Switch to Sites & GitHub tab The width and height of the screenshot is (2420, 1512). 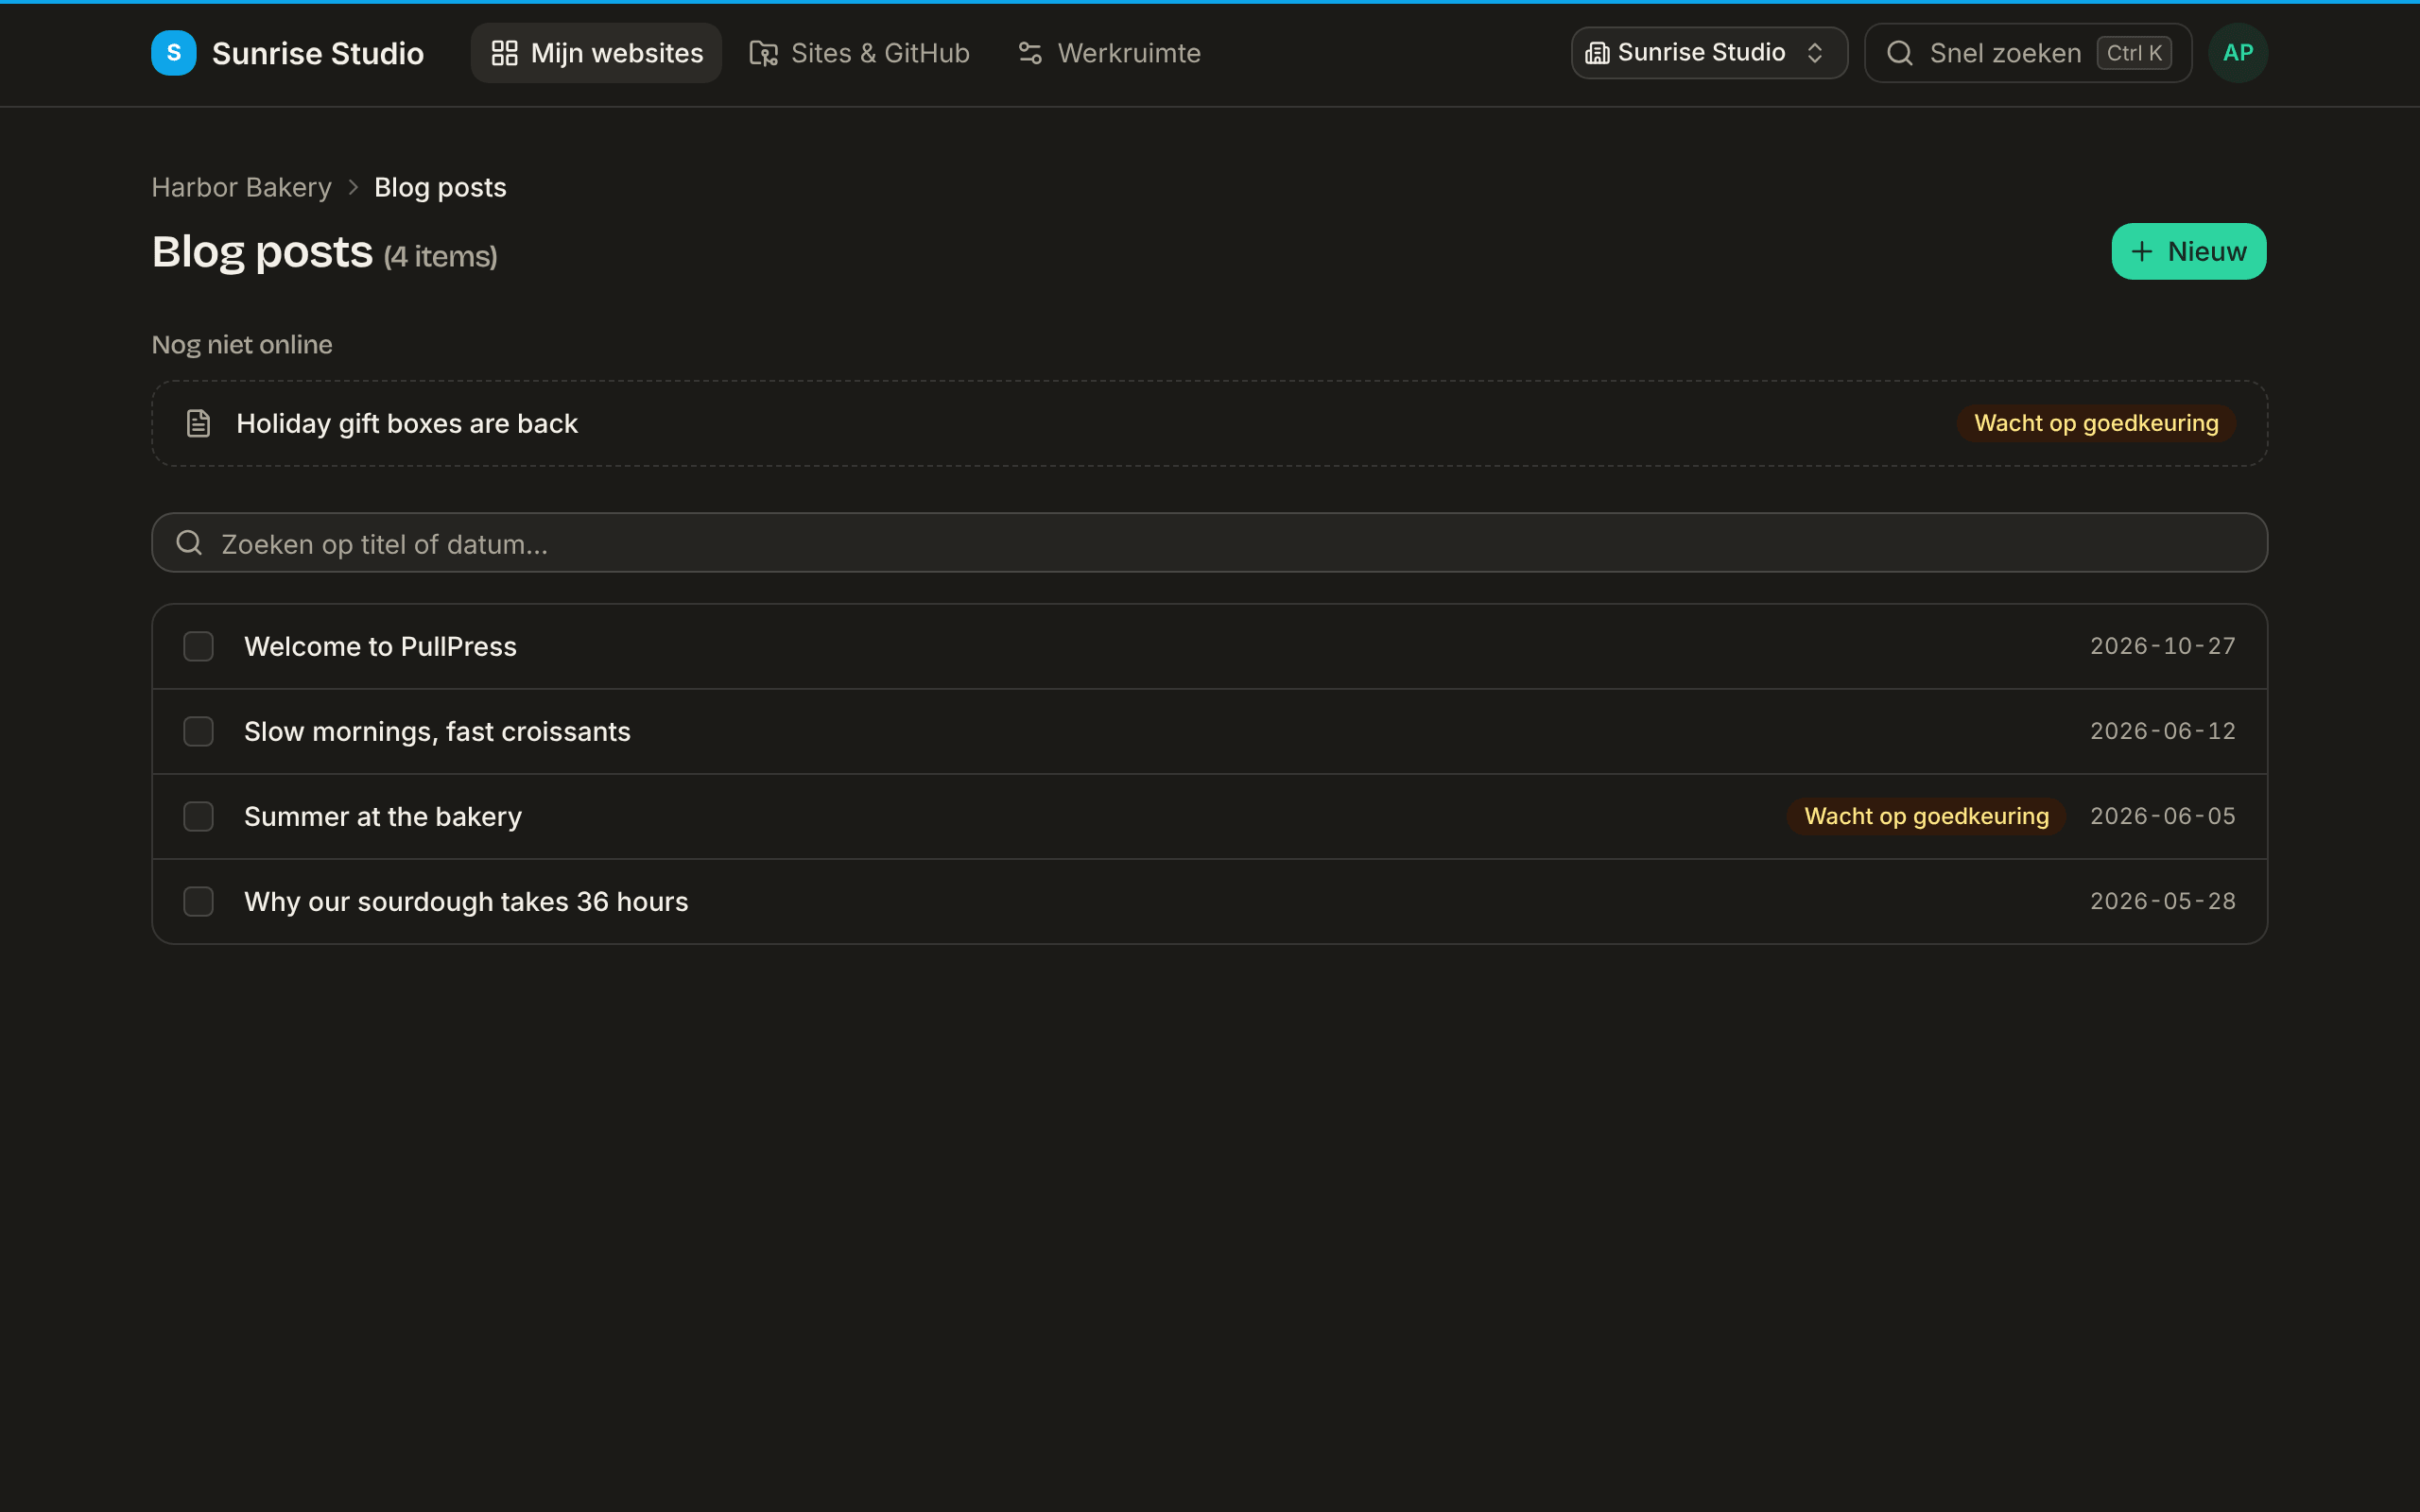(859, 53)
